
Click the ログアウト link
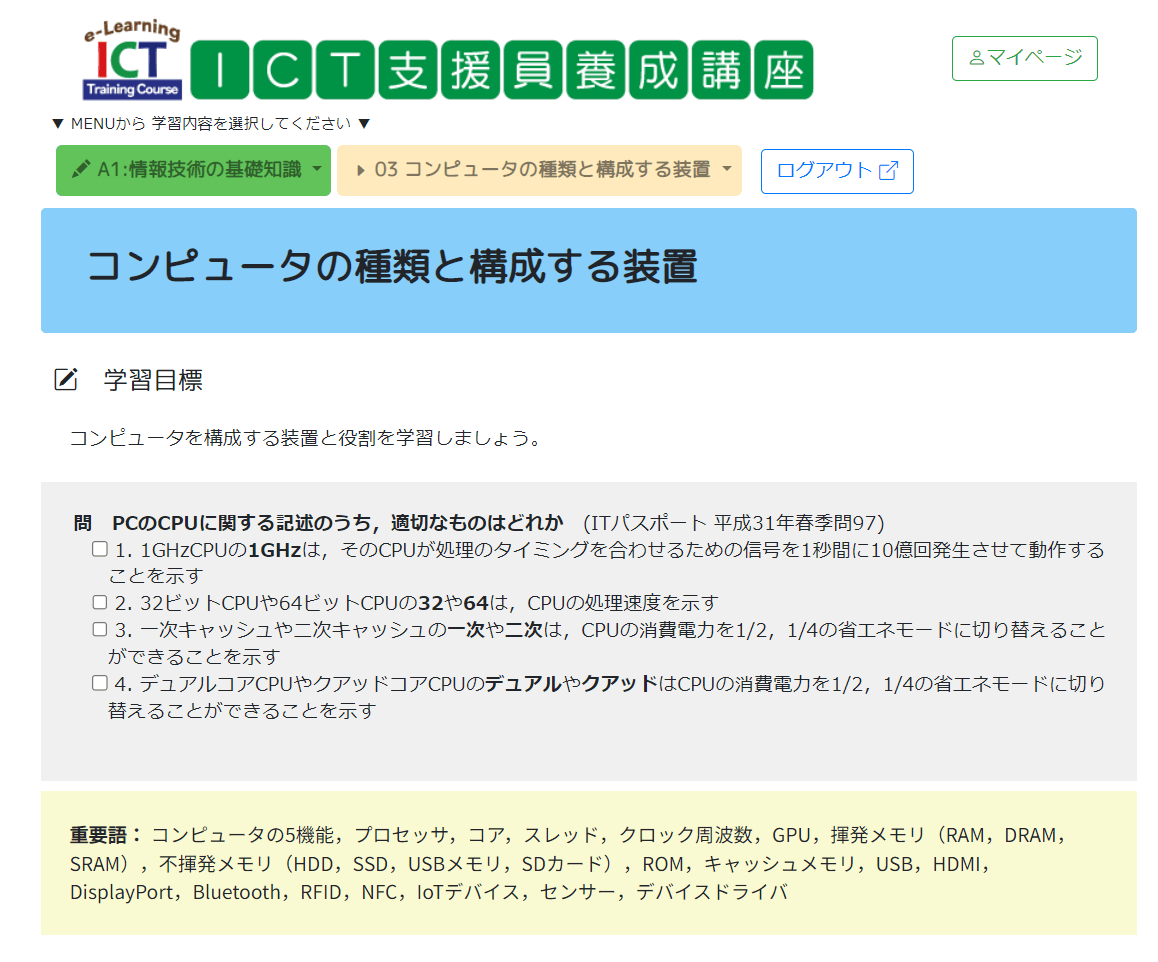pyautogui.click(x=837, y=171)
